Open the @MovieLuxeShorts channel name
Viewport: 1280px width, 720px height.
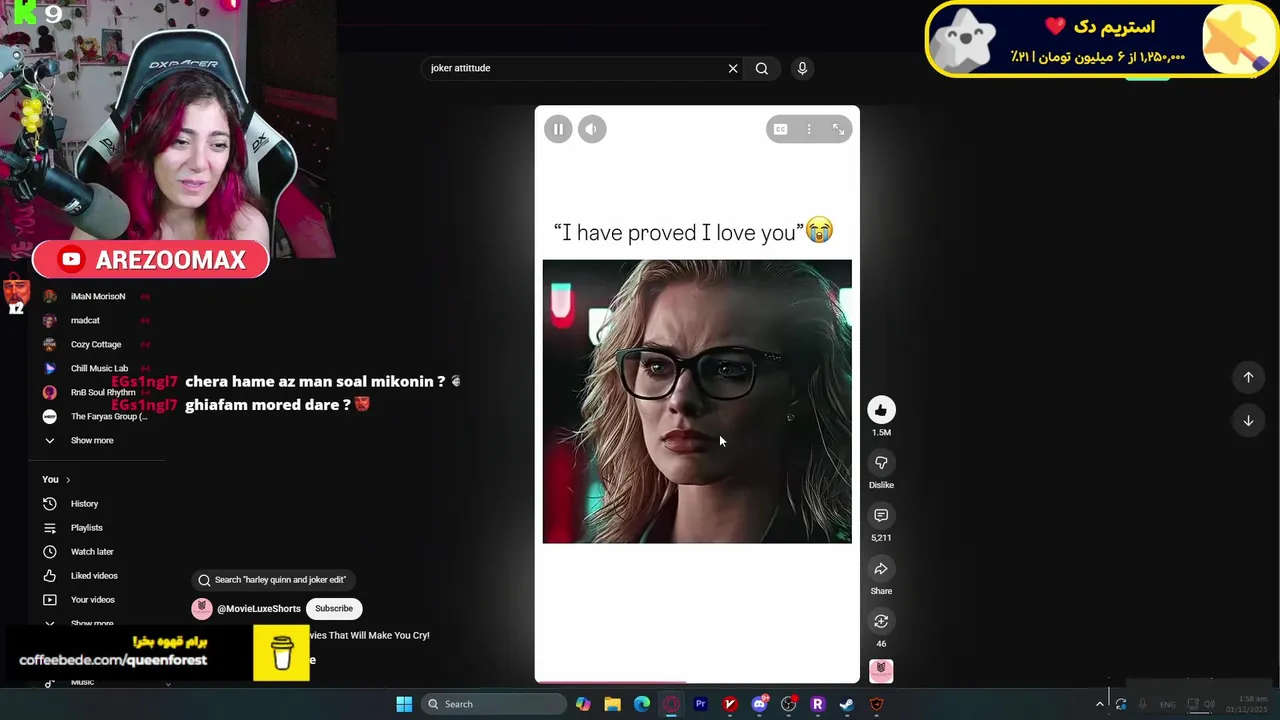point(259,609)
